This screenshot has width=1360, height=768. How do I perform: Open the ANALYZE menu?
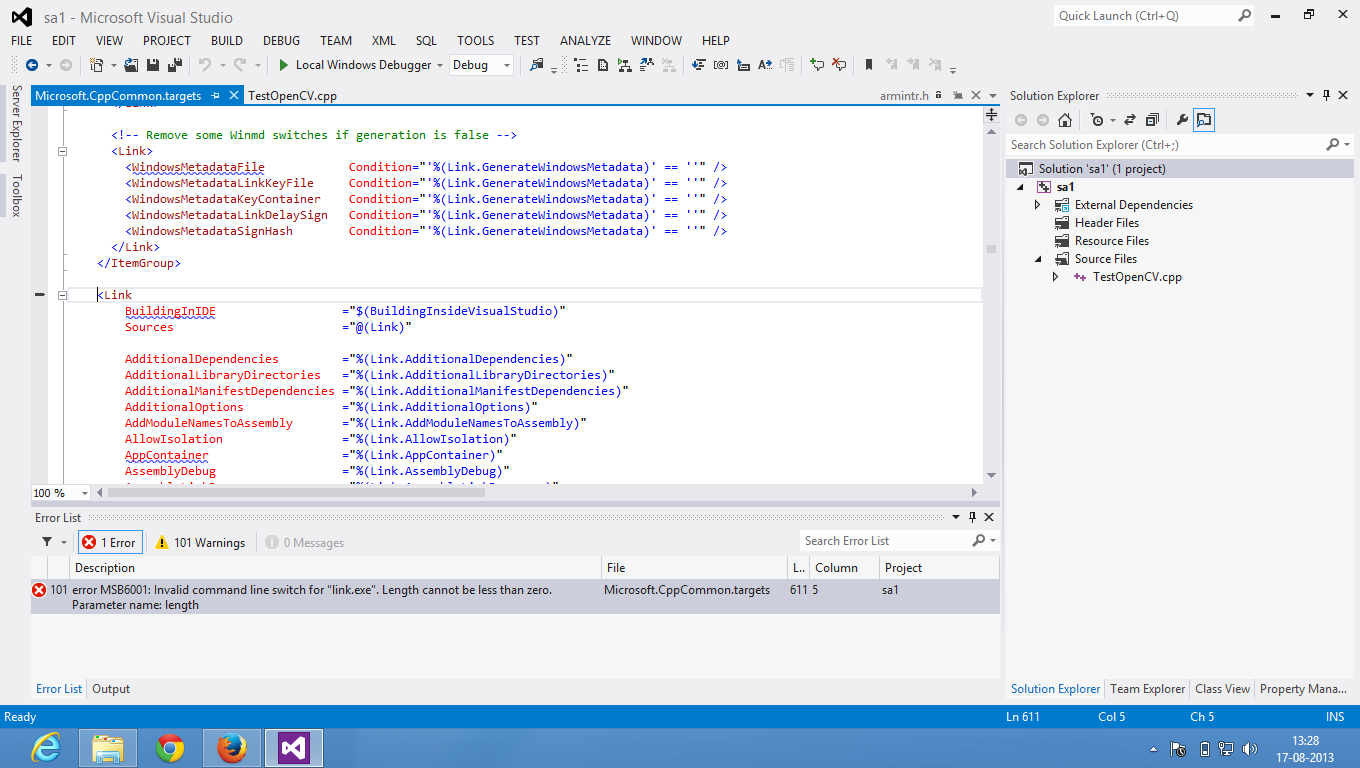(x=585, y=41)
